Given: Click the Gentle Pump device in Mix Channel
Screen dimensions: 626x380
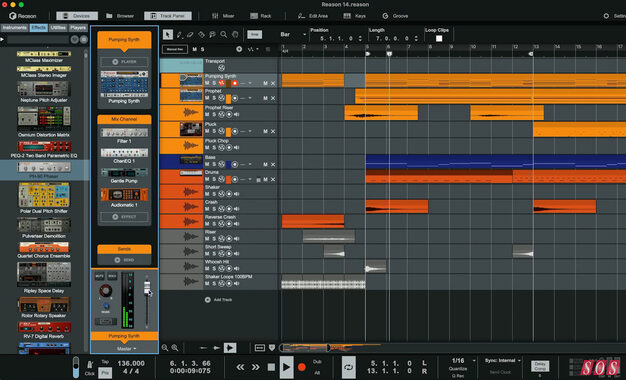Looking at the screenshot, I should 124,175.
